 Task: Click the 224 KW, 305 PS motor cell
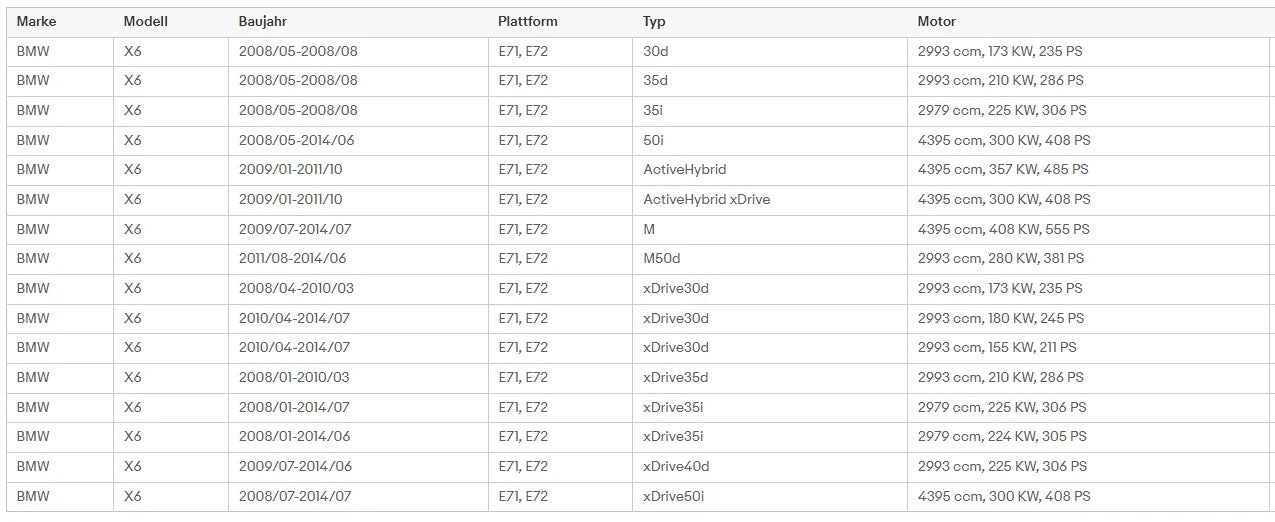(1090, 436)
